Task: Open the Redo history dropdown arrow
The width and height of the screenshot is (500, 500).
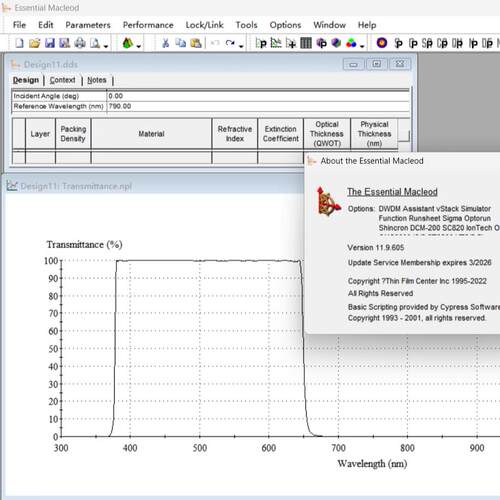Action: pyautogui.click(x=241, y=46)
